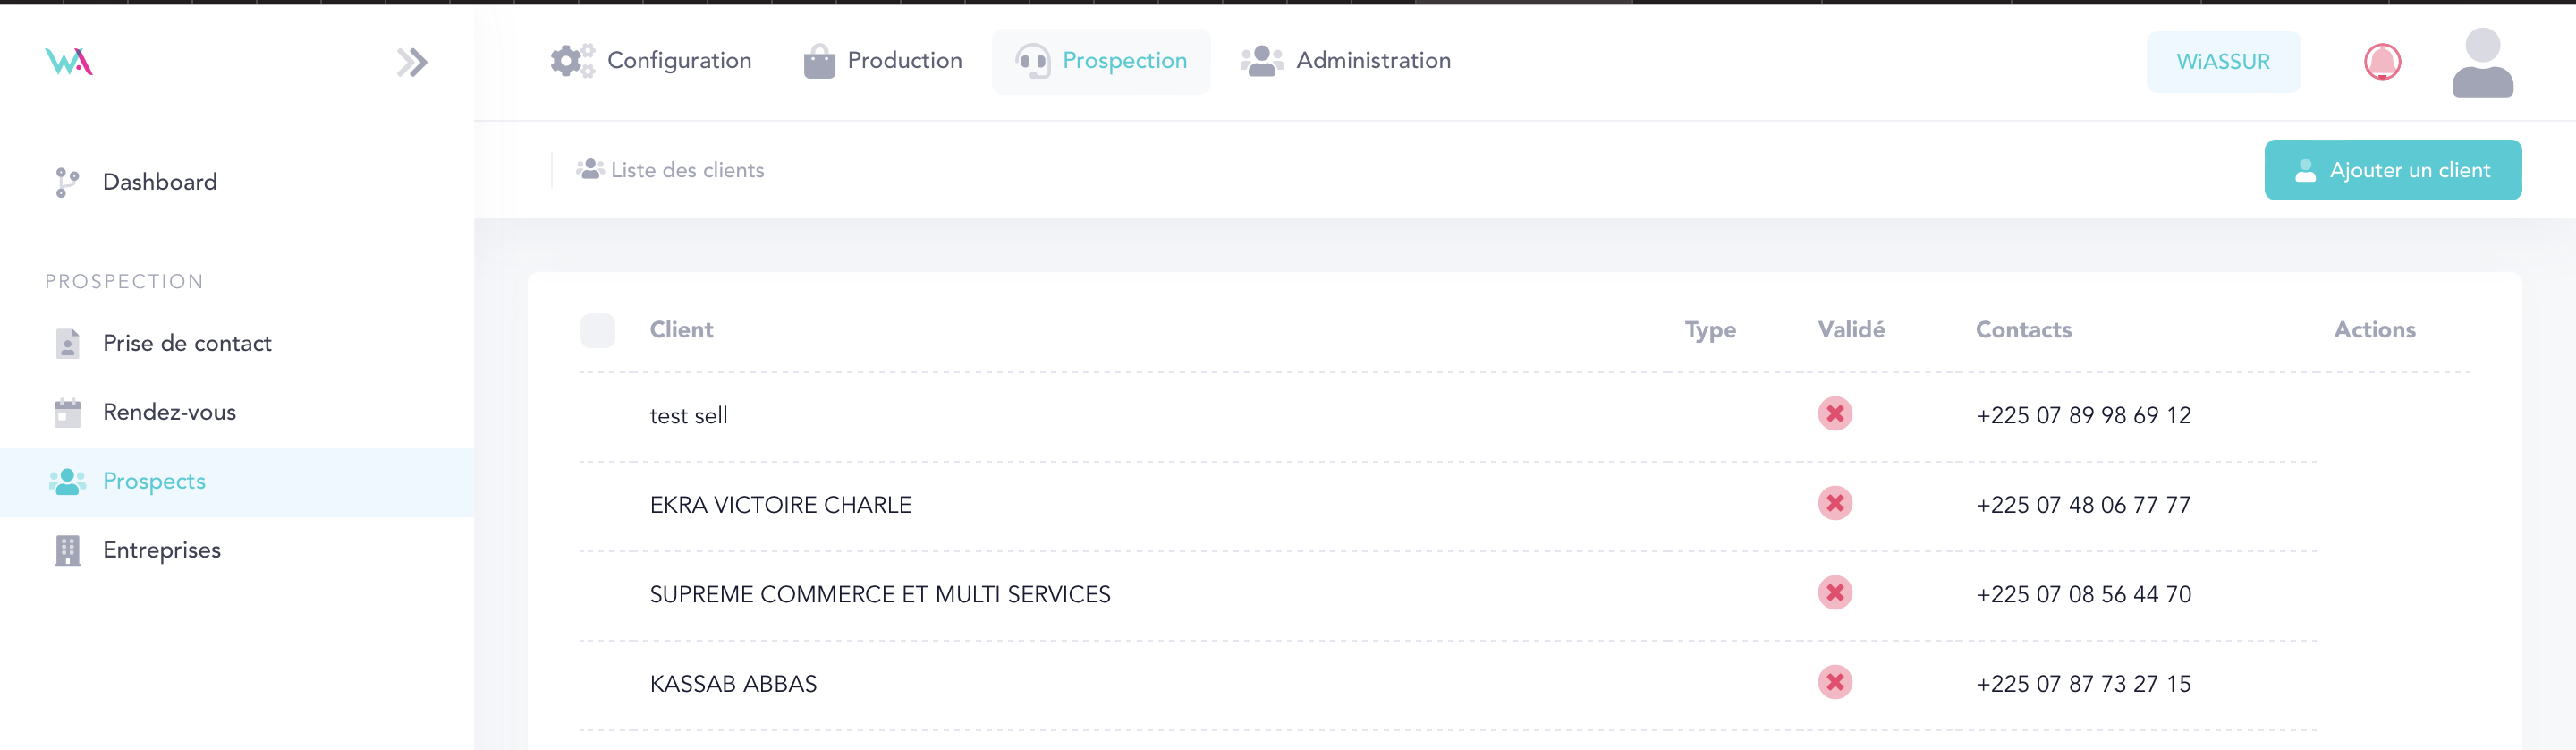The width and height of the screenshot is (2576, 750).
Task: Switch to the Prospection tab
Action: point(1101,61)
